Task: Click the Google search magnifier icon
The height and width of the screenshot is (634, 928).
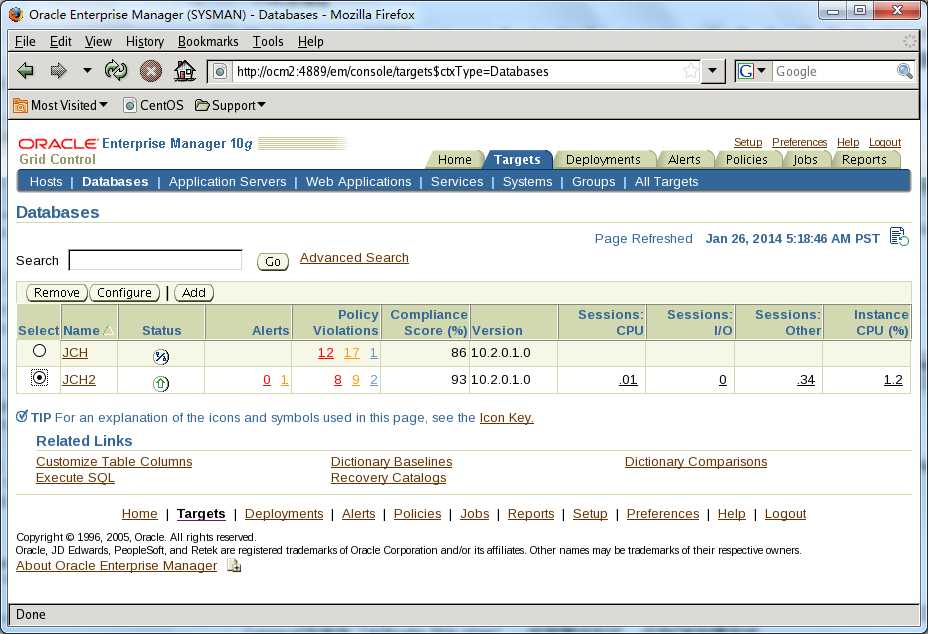Action: [904, 72]
